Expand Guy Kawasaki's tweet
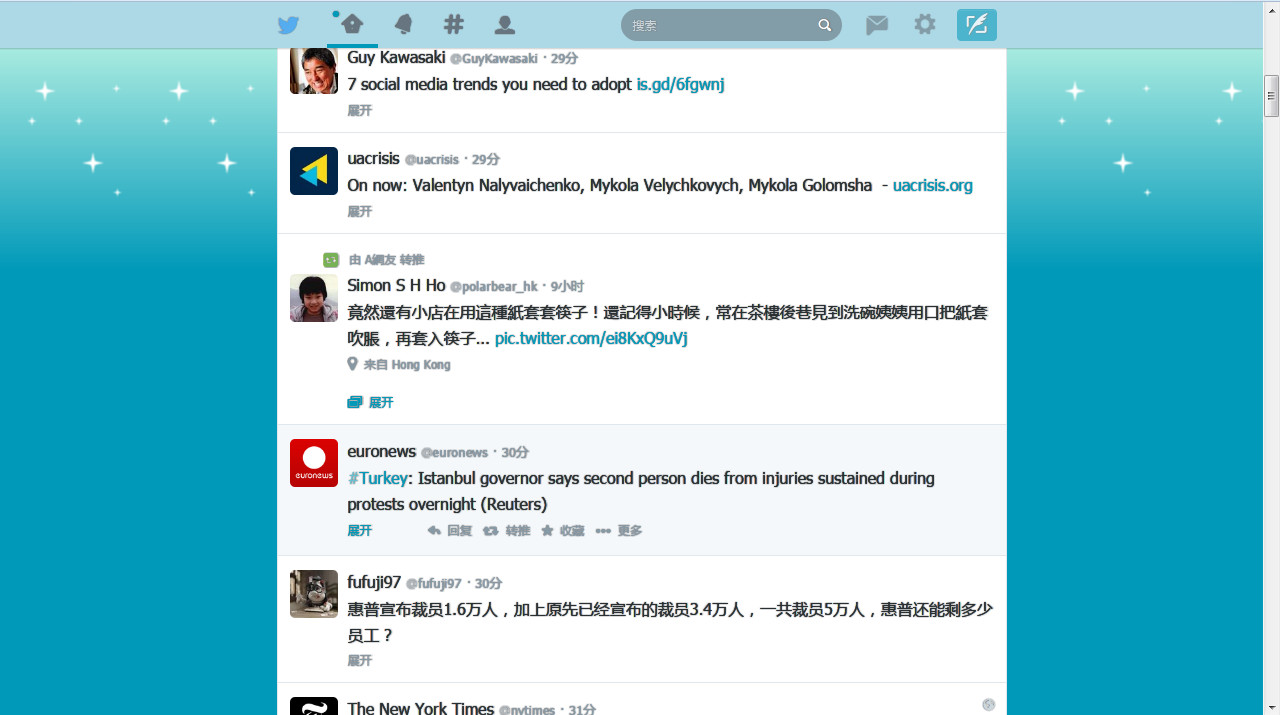The width and height of the screenshot is (1280, 715). click(x=360, y=111)
